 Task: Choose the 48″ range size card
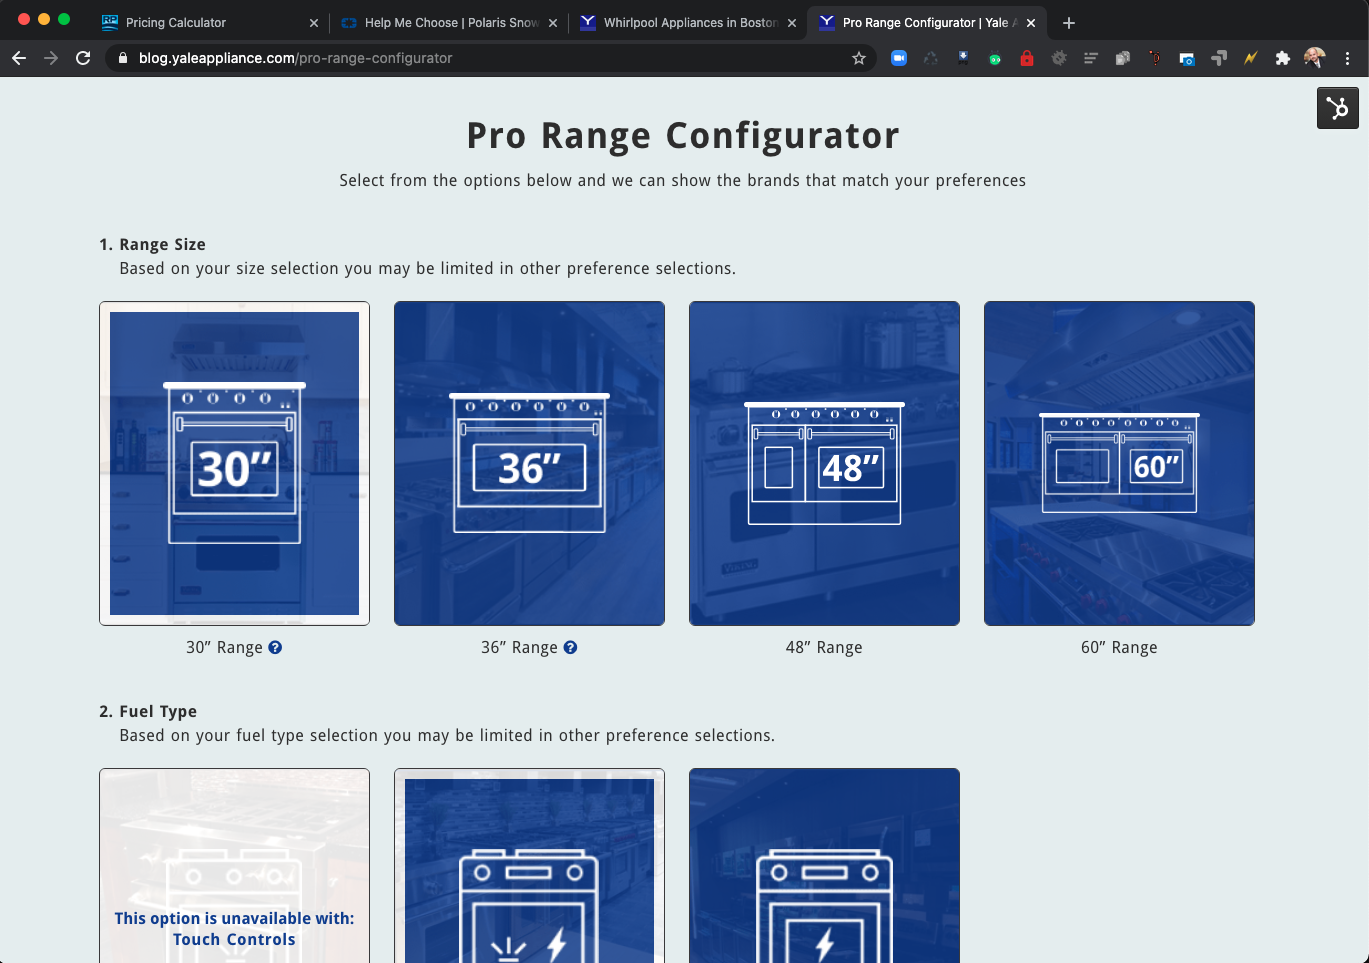824,464
